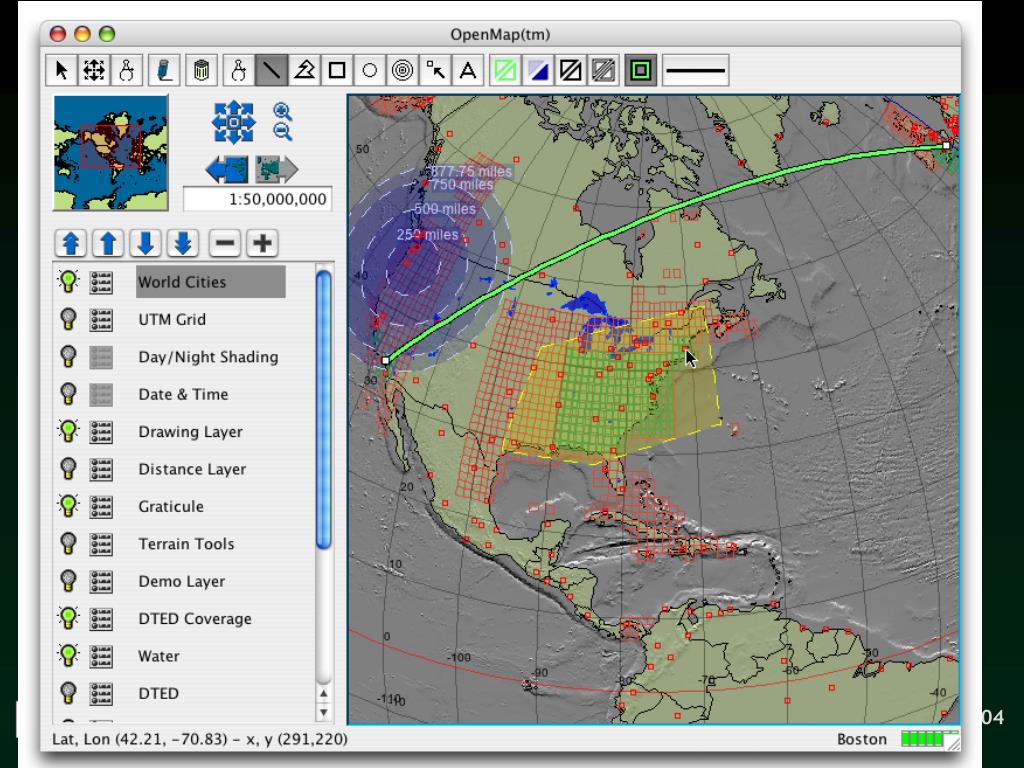Click the figure icon left of the line tool
The width and height of the screenshot is (1024, 768).
(x=238, y=70)
